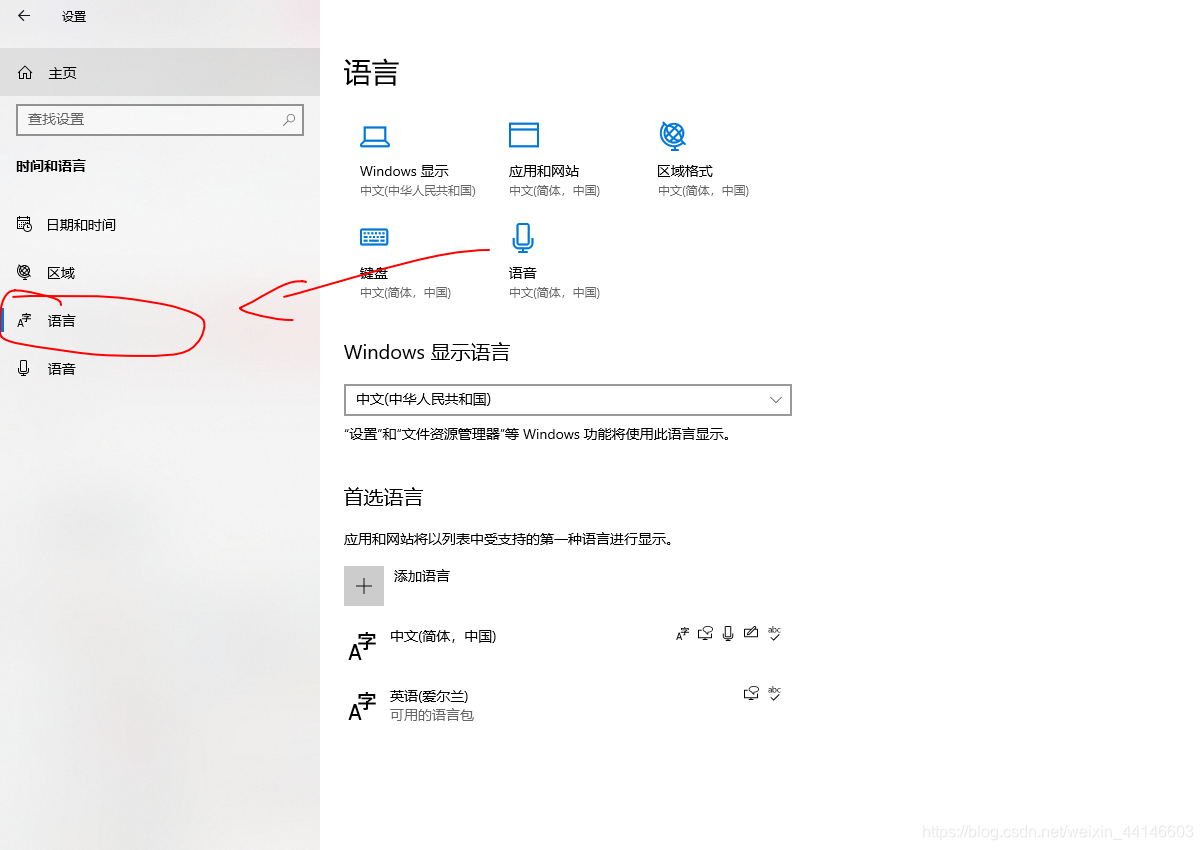This screenshot has height=850, width=1203.
Task: Click 中文(简体，中国) under 区域格式 tile
Action: click(703, 190)
